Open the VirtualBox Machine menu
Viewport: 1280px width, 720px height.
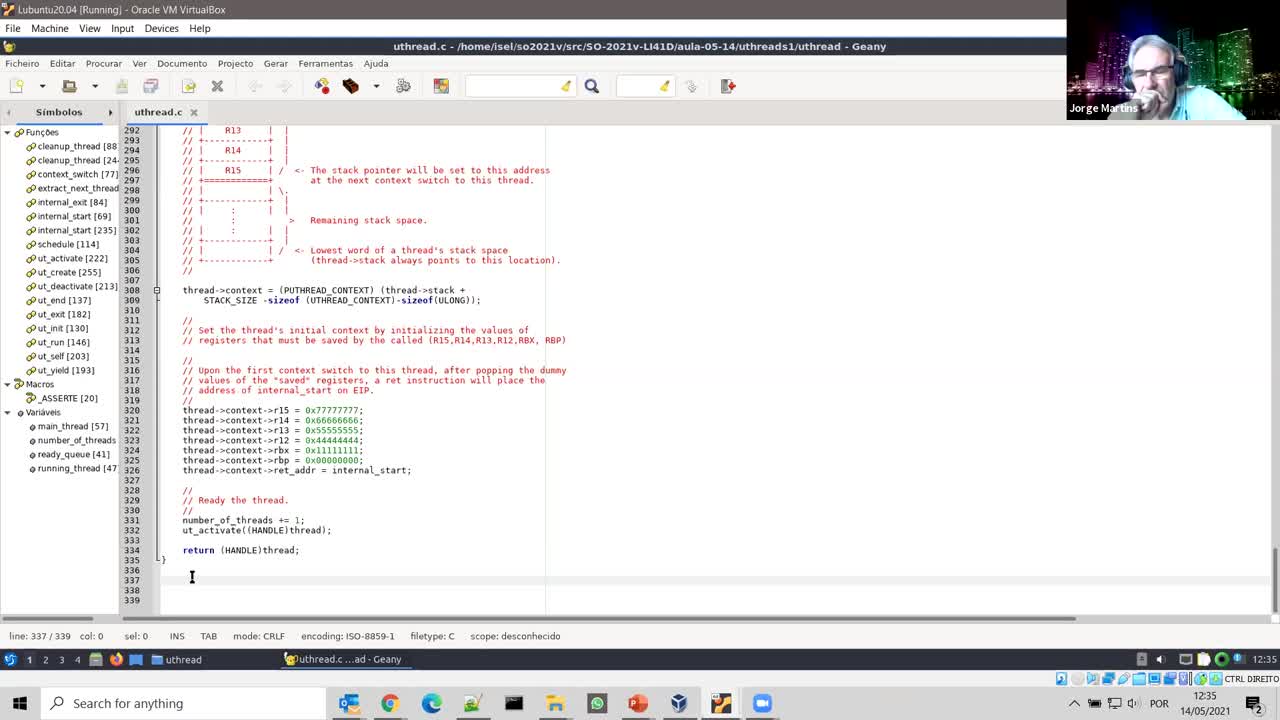[49, 28]
